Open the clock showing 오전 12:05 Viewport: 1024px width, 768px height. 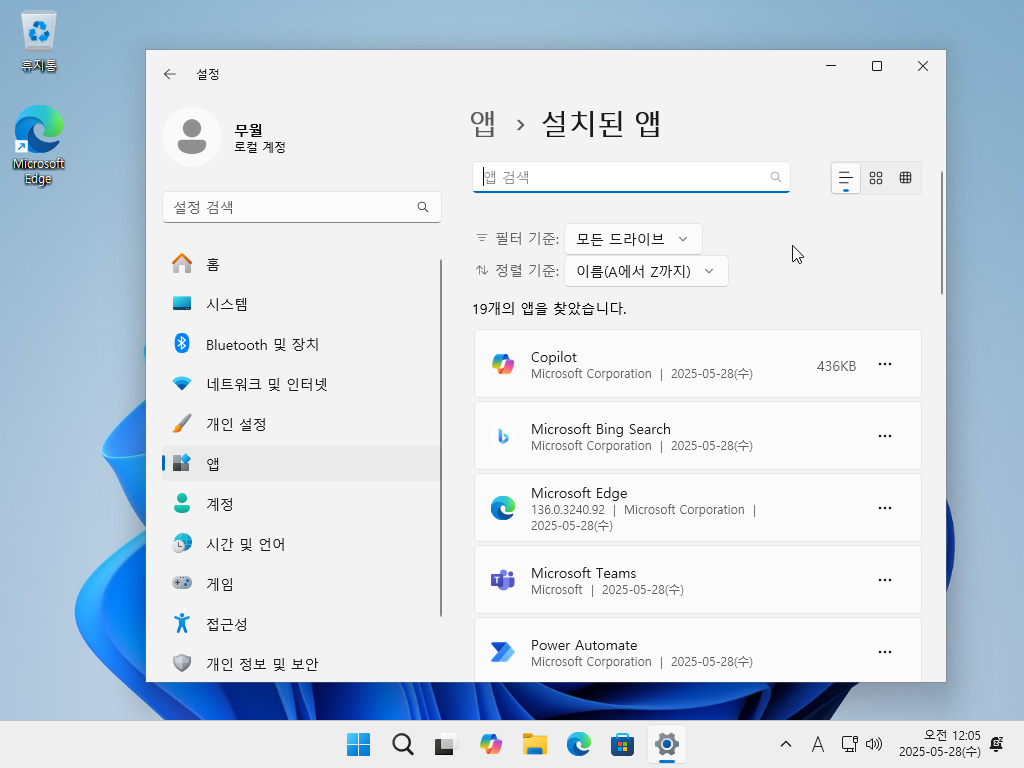tap(939, 744)
